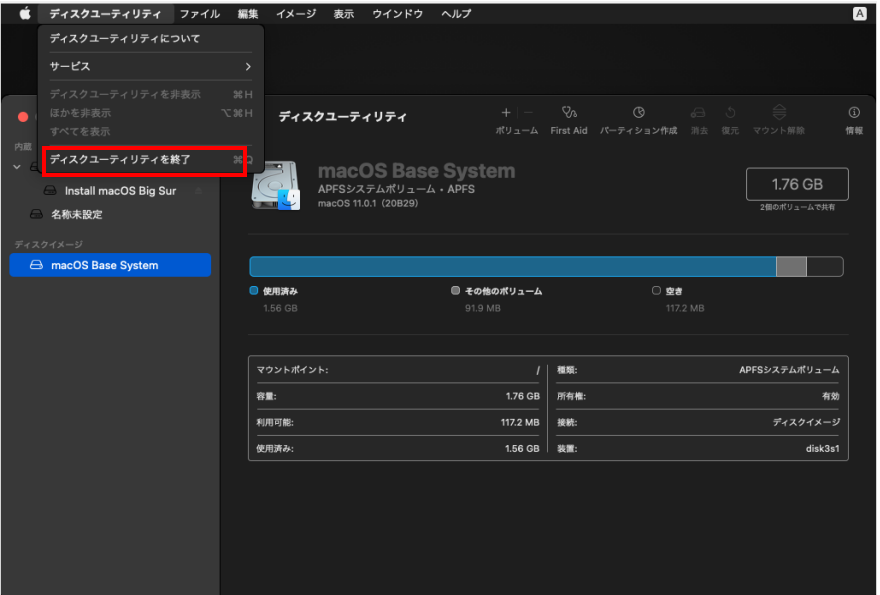Viewport: 880px width, 595px height.
Task: Open the イメージ menu
Action: [x=296, y=13]
